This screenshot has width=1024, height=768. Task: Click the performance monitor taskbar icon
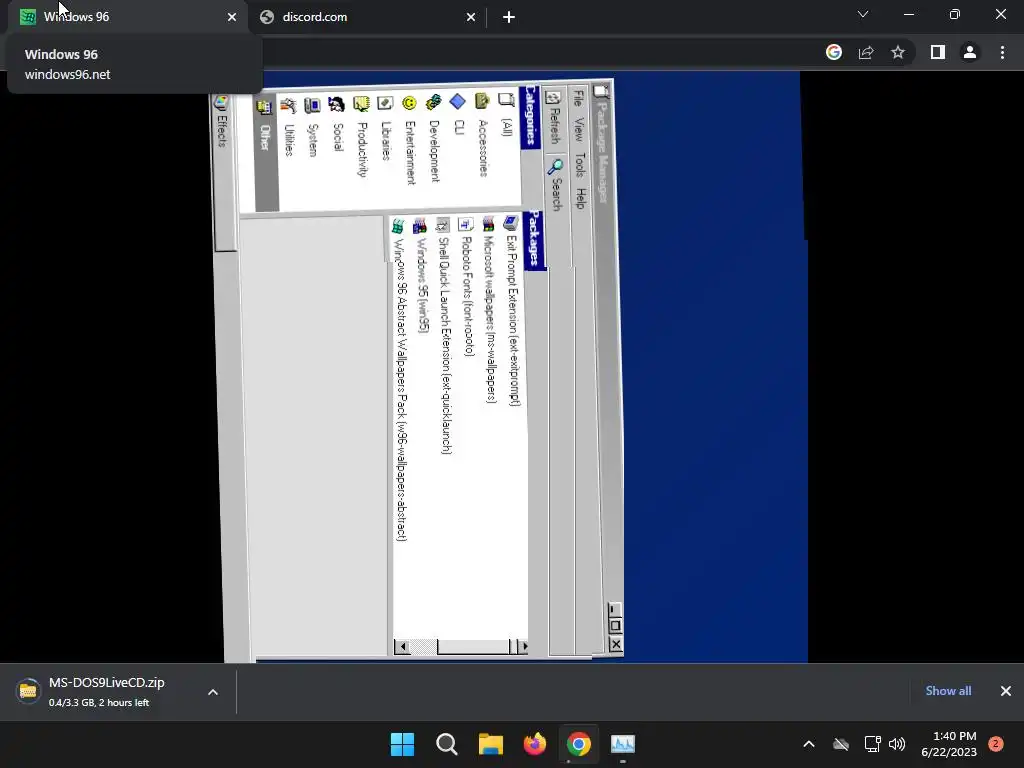pos(623,744)
